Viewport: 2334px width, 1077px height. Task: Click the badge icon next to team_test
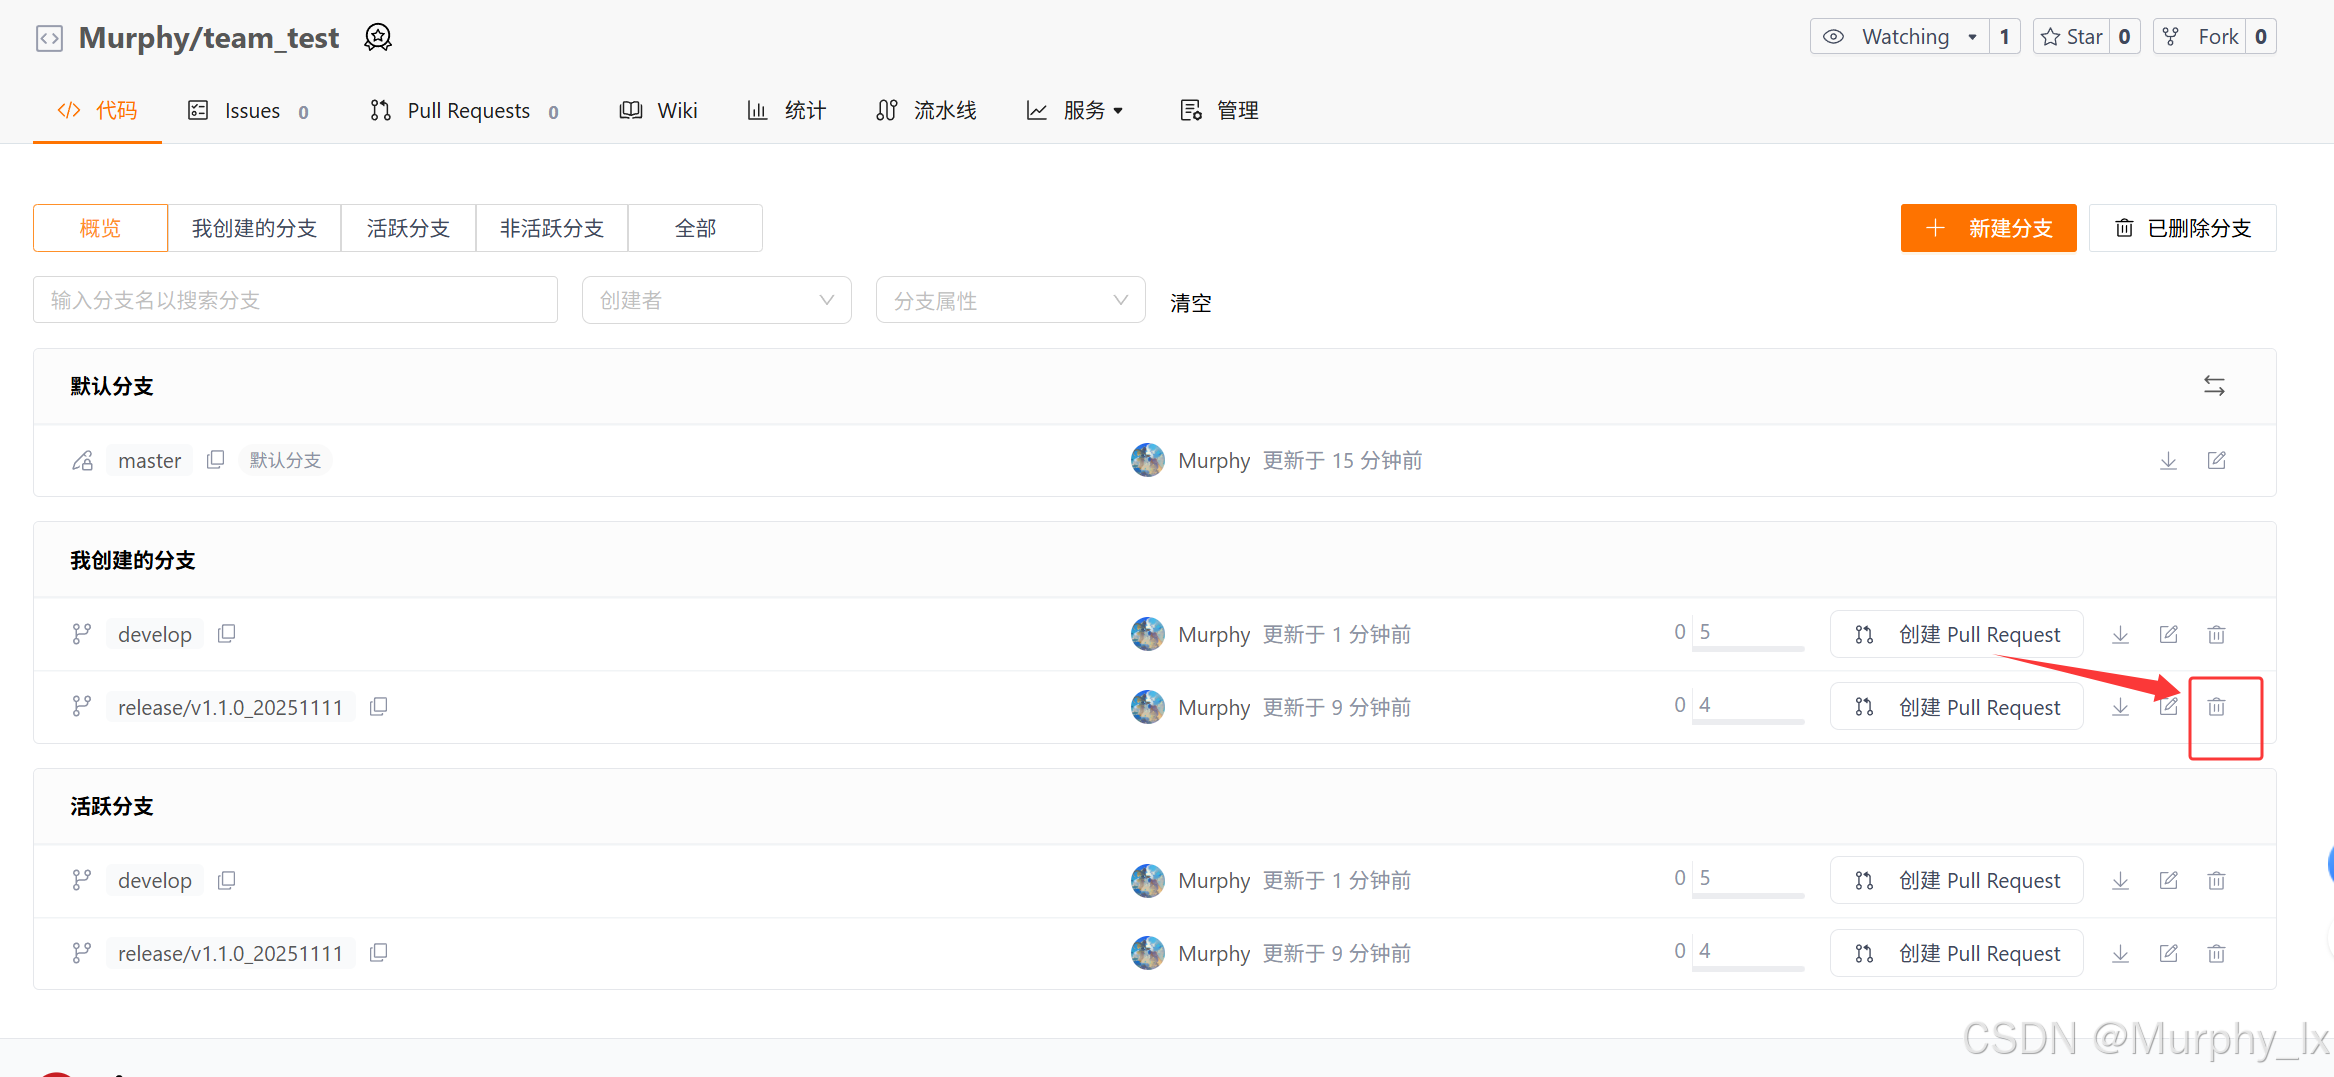pyautogui.click(x=377, y=38)
